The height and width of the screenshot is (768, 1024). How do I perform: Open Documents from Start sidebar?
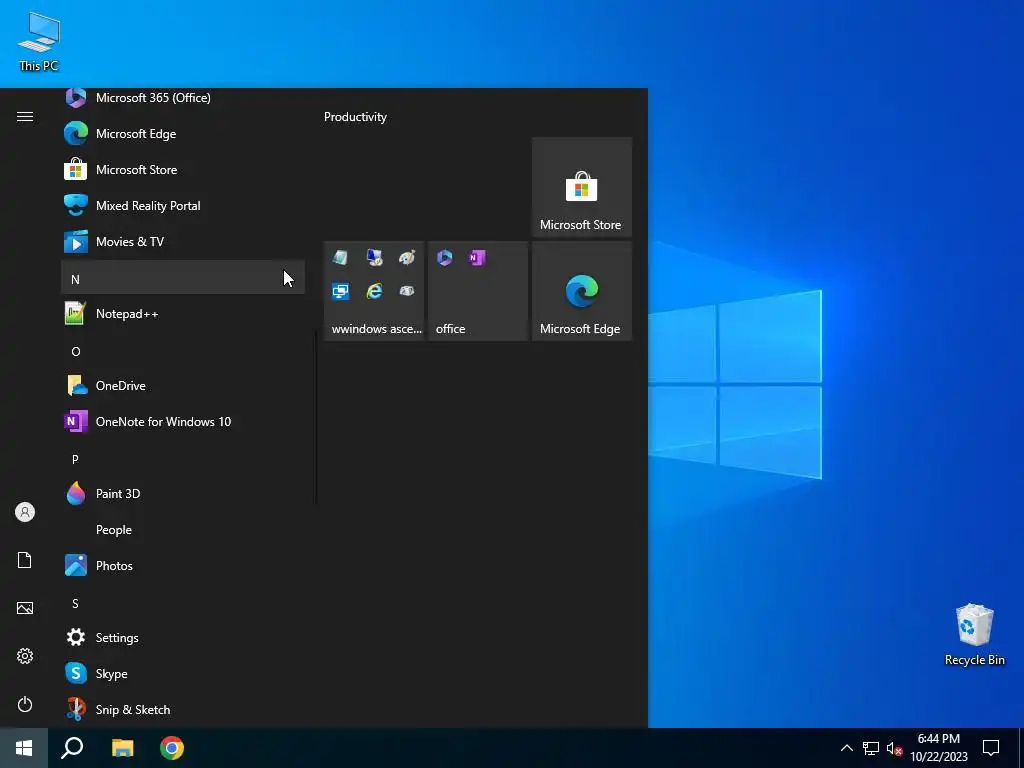click(x=25, y=560)
